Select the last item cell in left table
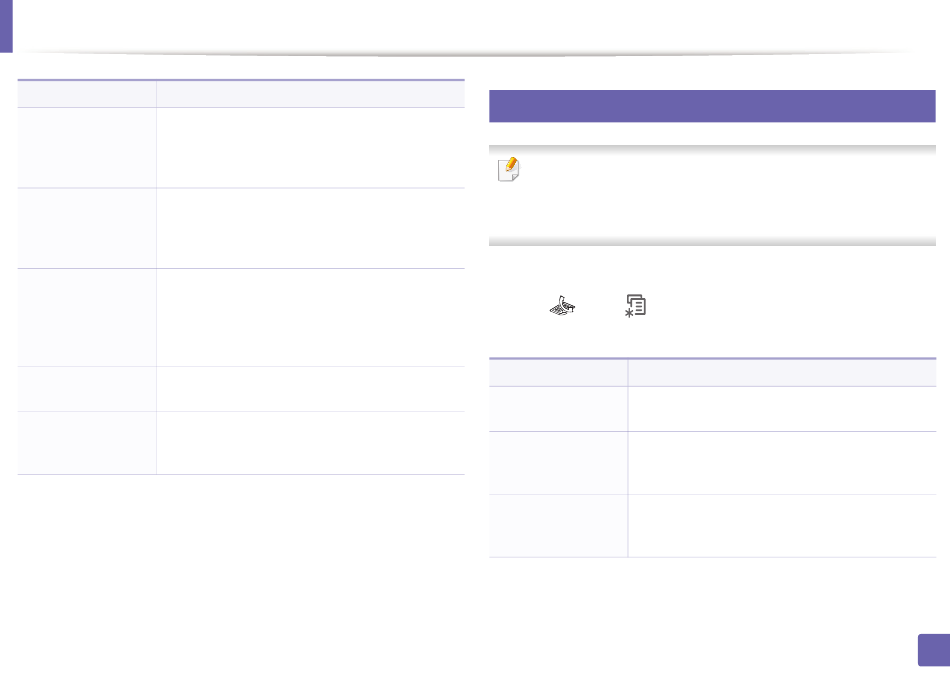 click(87, 443)
